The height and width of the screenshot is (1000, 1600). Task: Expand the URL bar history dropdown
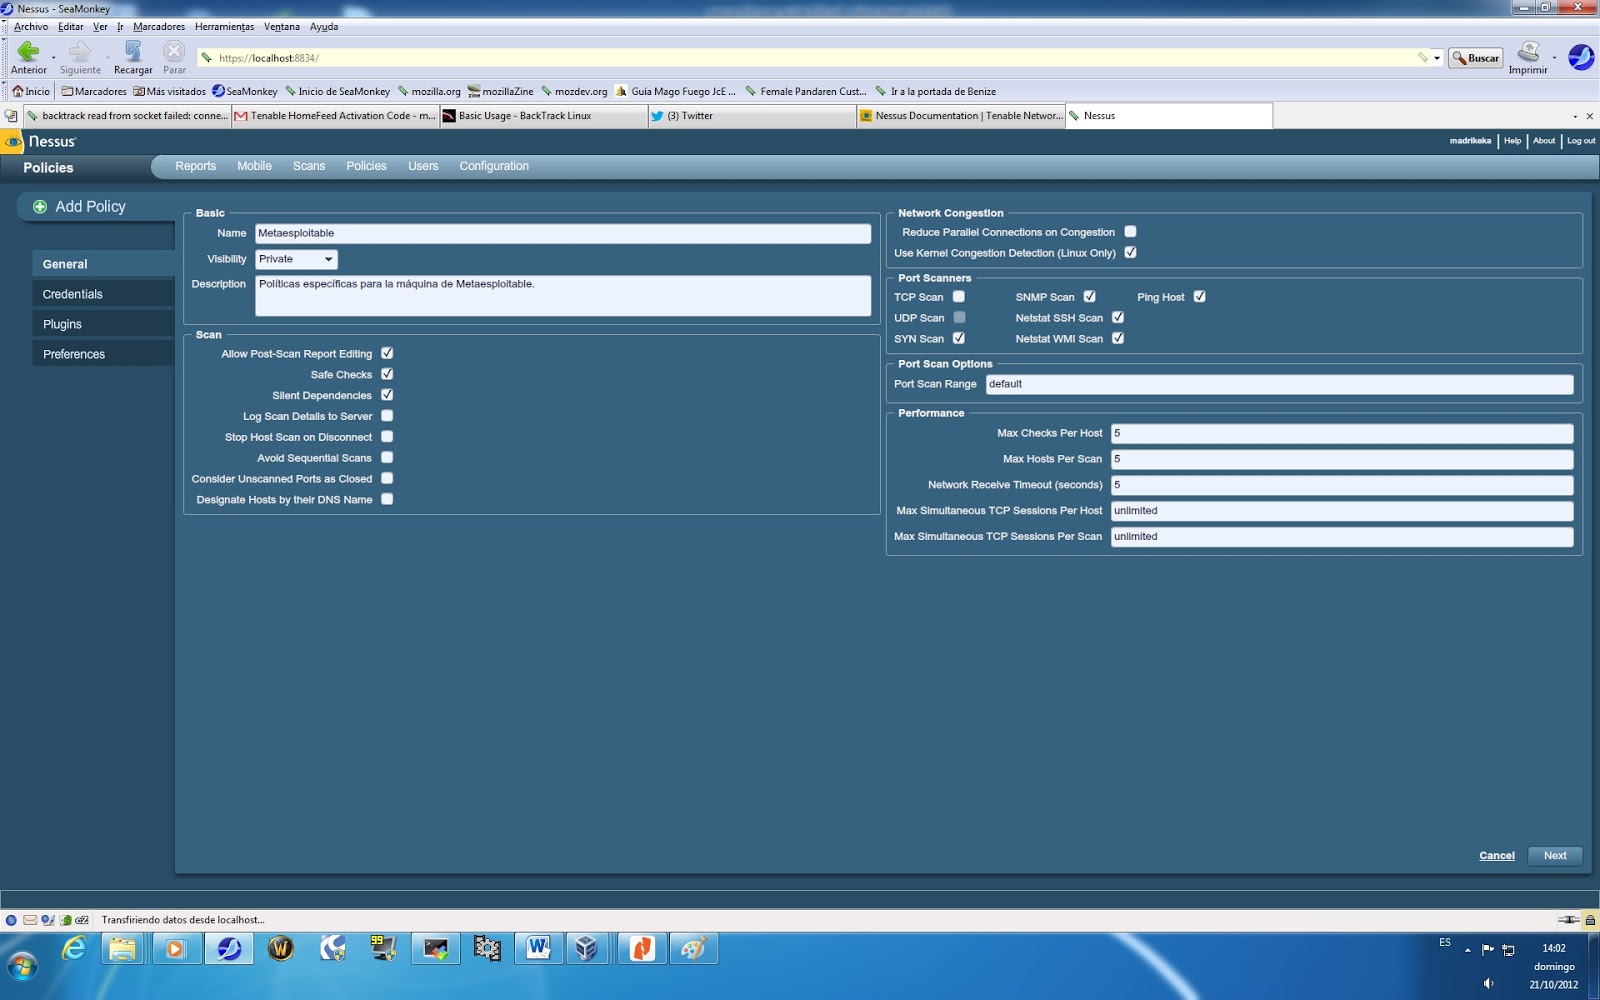[x=1437, y=58]
